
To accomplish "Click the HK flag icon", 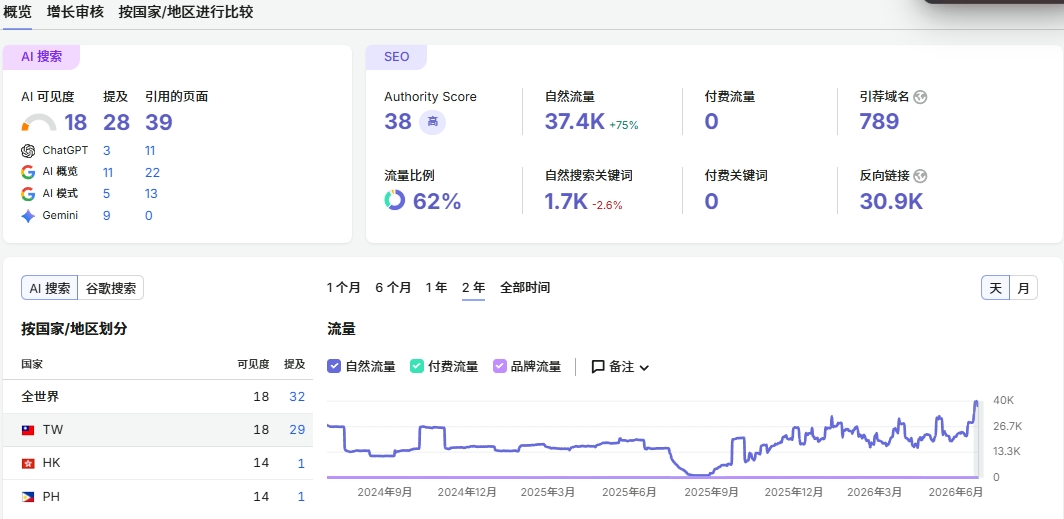I will pyautogui.click(x=28, y=463).
